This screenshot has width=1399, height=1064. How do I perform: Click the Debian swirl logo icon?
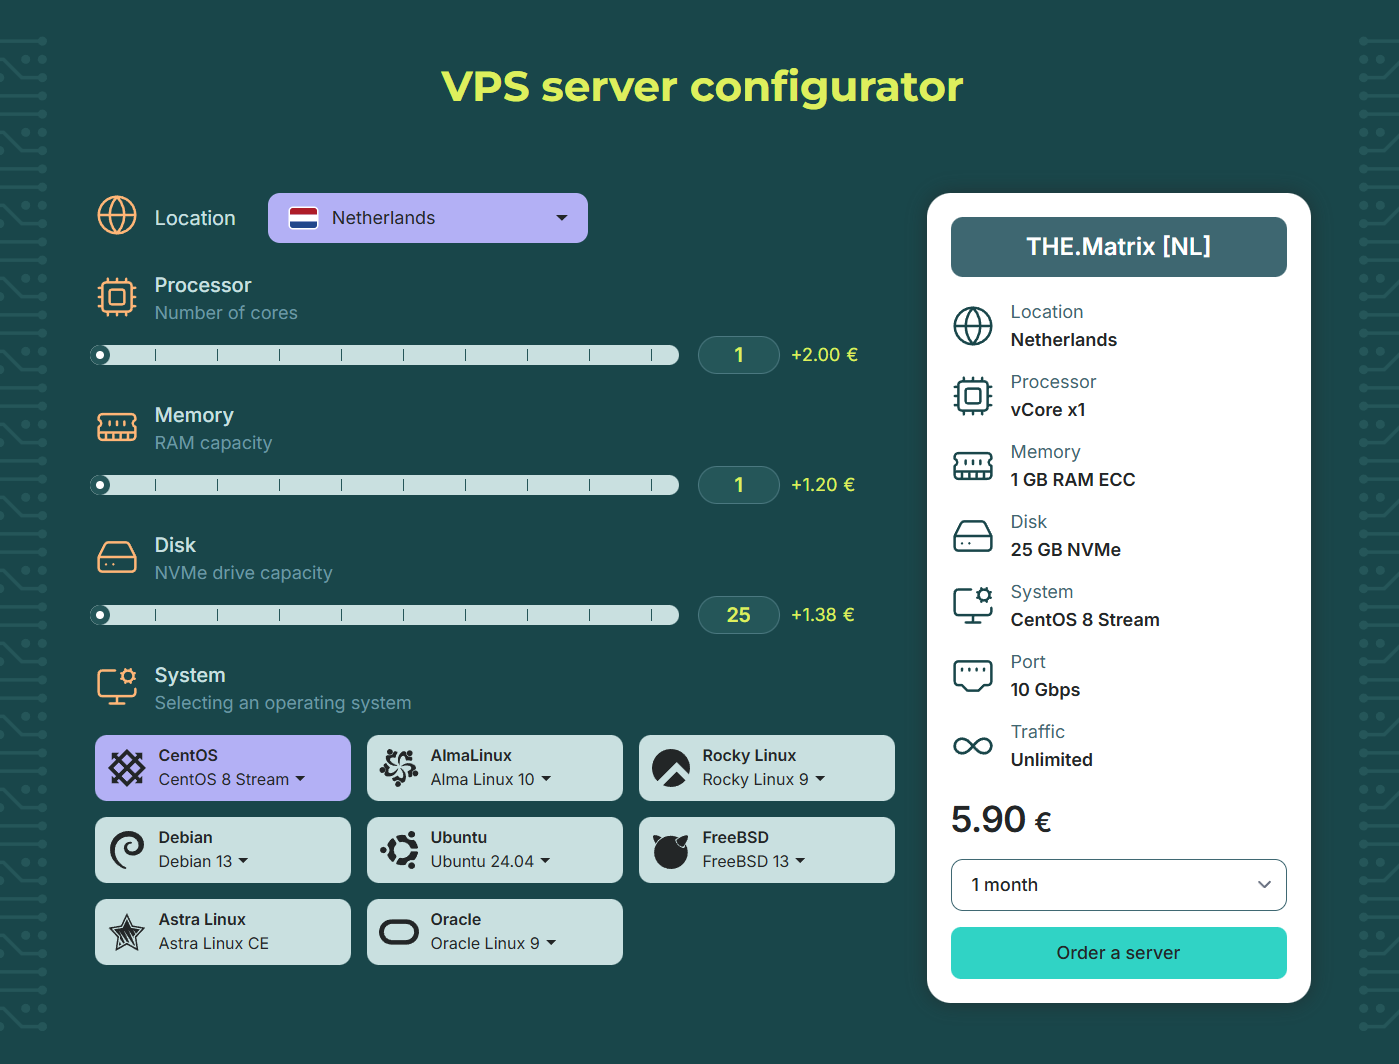[127, 850]
